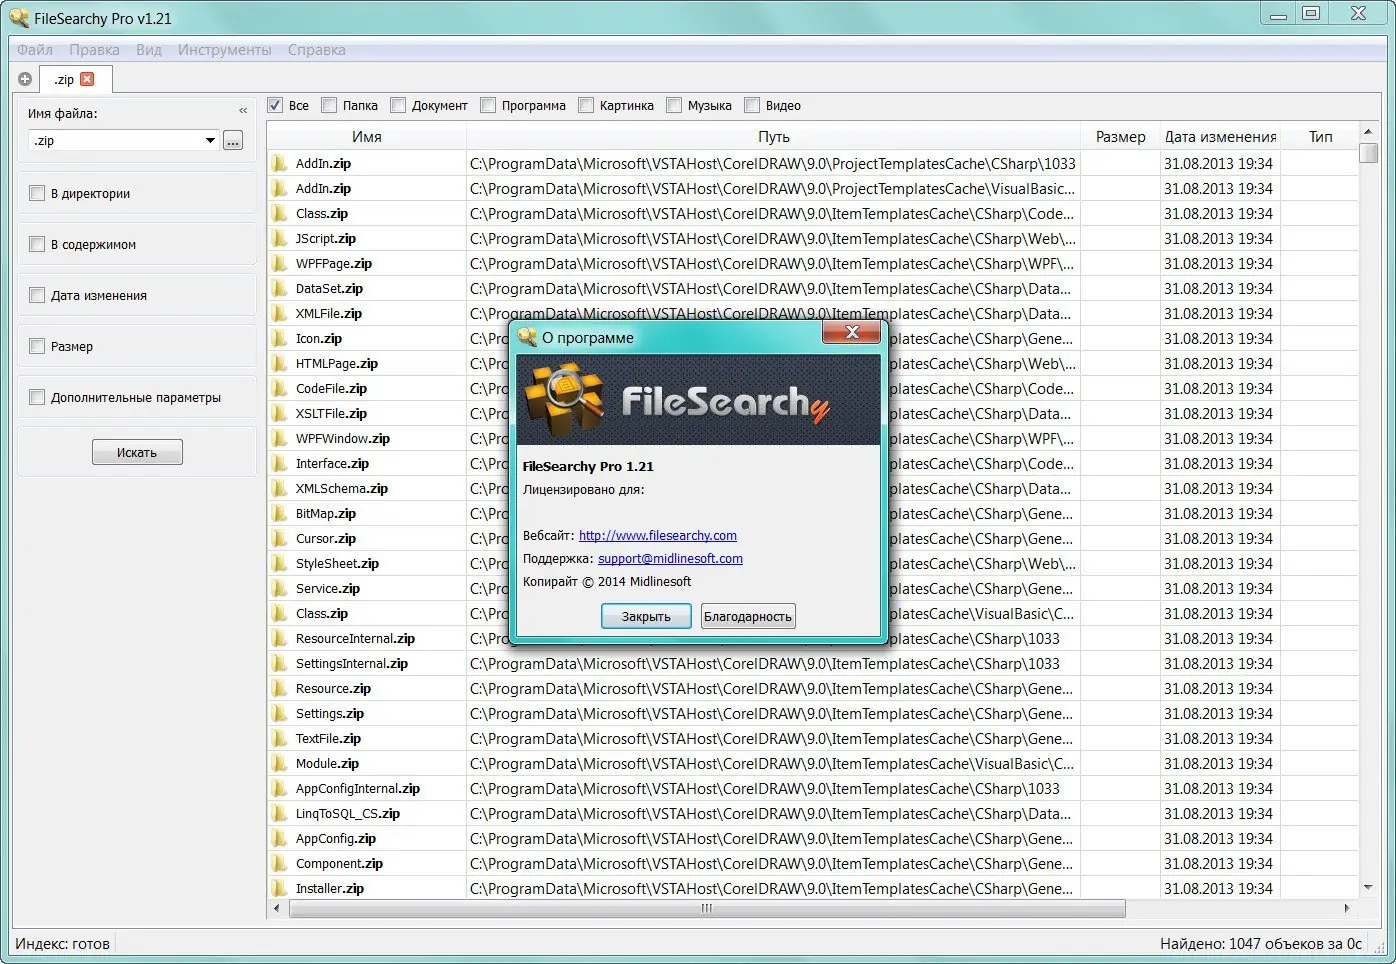
Task: Click the file icon of XMLSchema.zip
Action: pos(279,489)
